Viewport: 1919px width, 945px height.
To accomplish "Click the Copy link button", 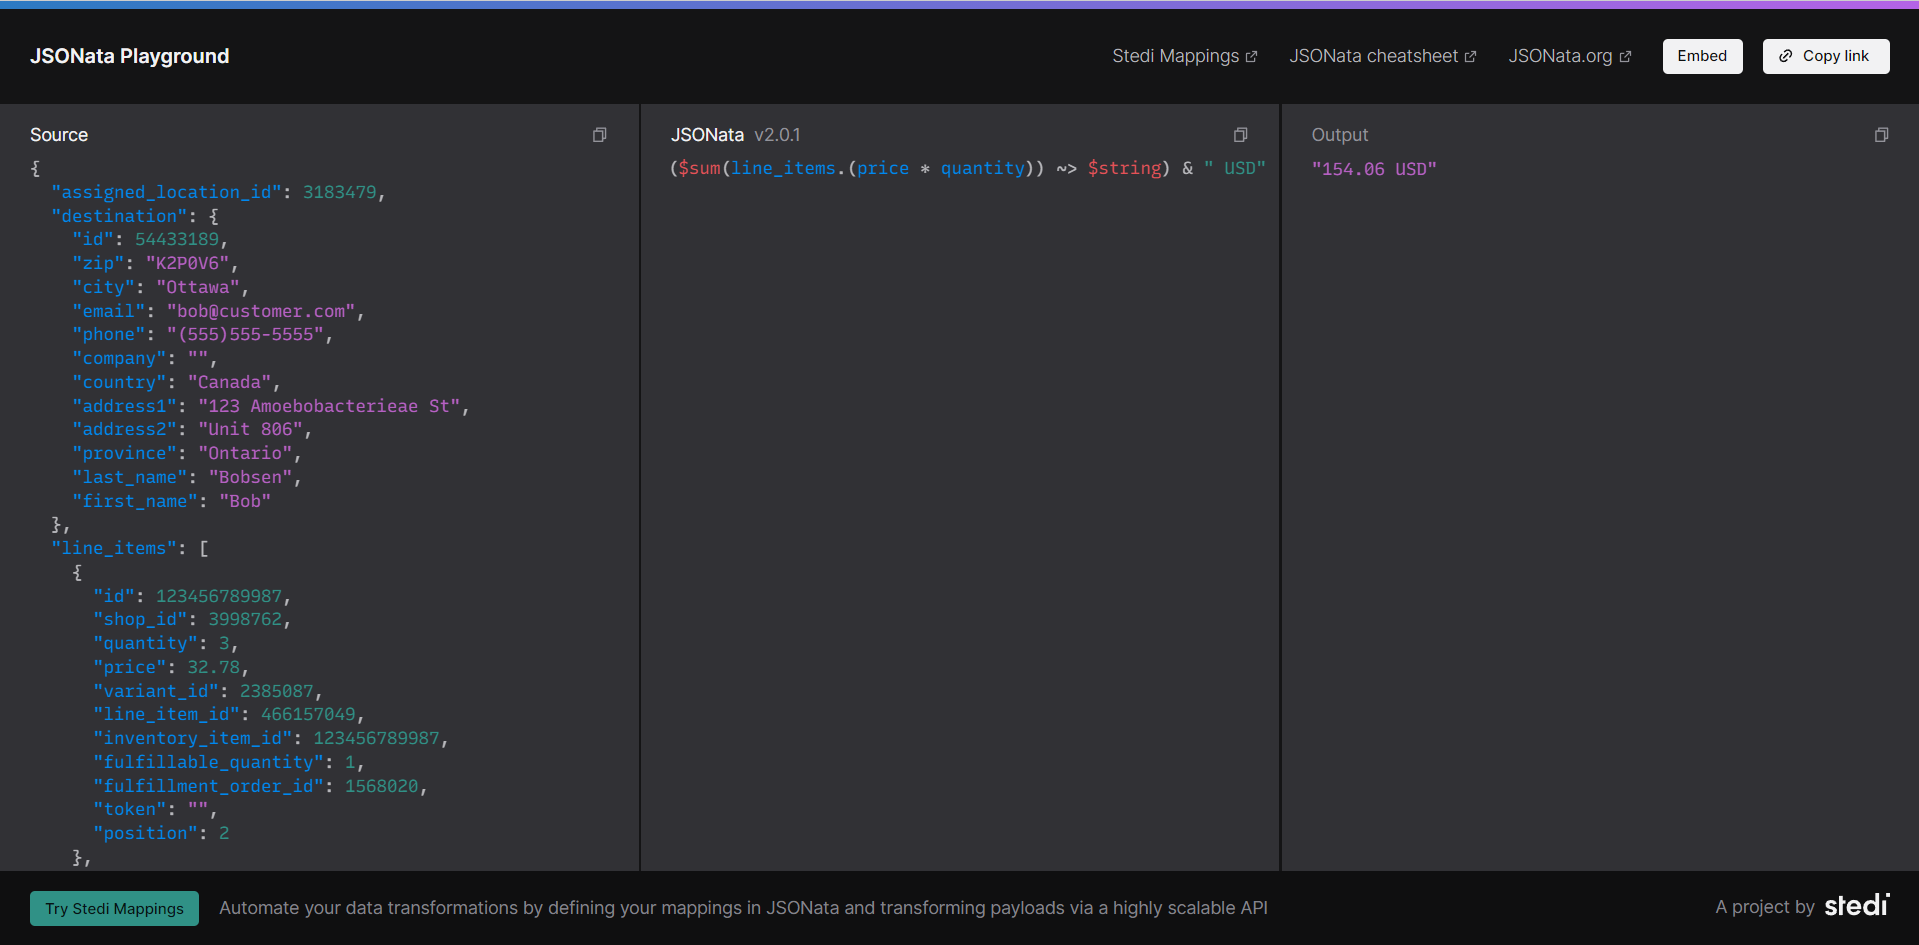I will click(1826, 56).
